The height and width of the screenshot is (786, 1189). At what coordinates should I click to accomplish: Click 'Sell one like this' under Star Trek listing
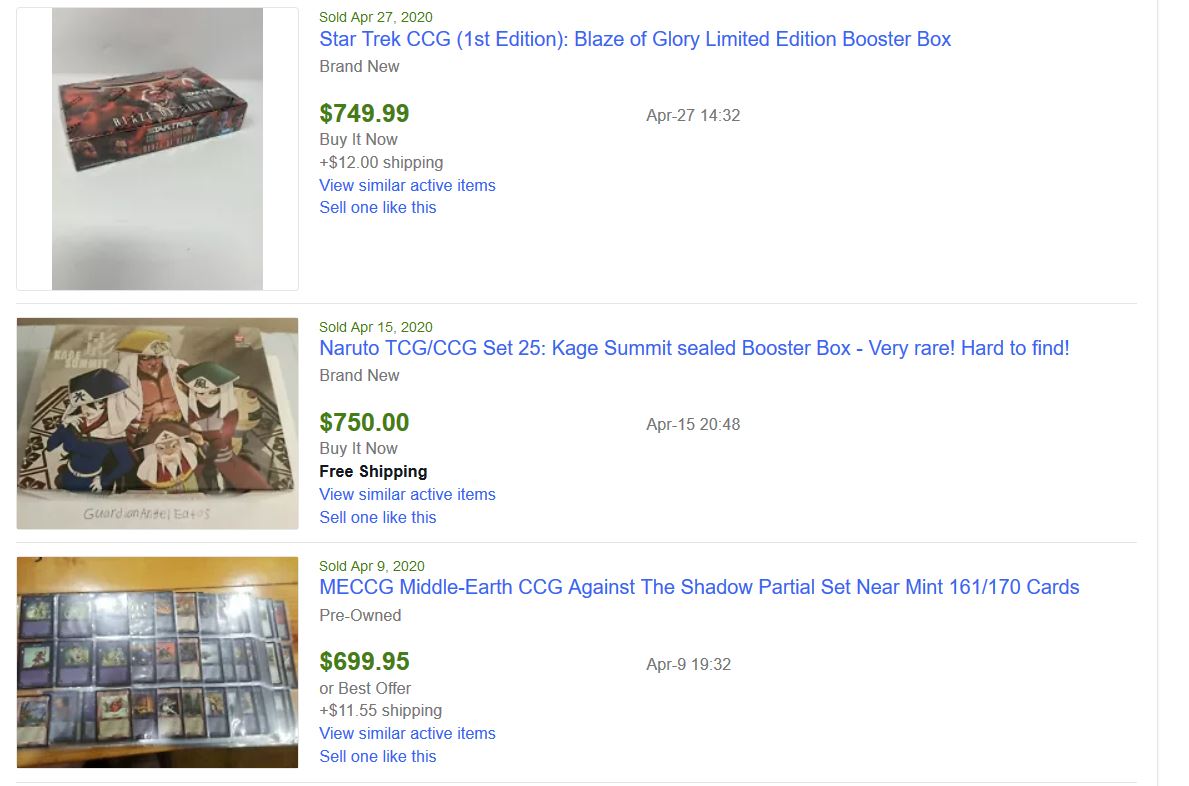378,208
